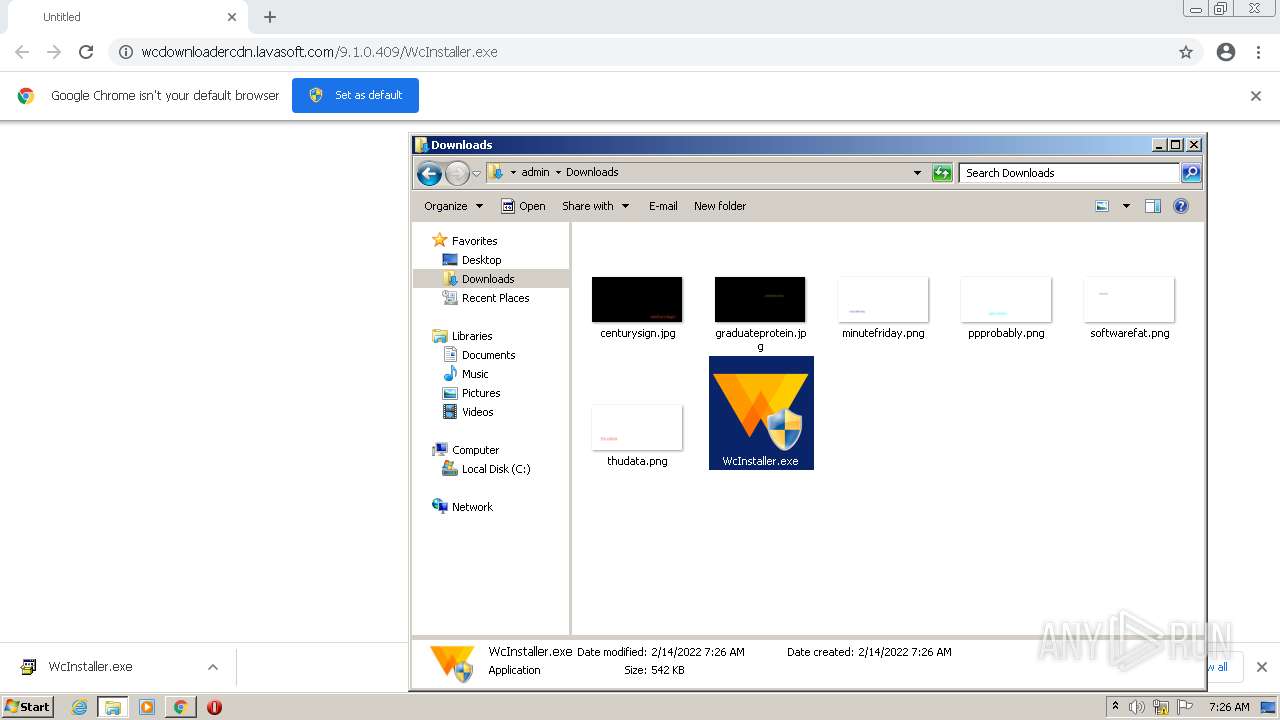Select ppprobably.png thumbnail

click(x=1006, y=299)
